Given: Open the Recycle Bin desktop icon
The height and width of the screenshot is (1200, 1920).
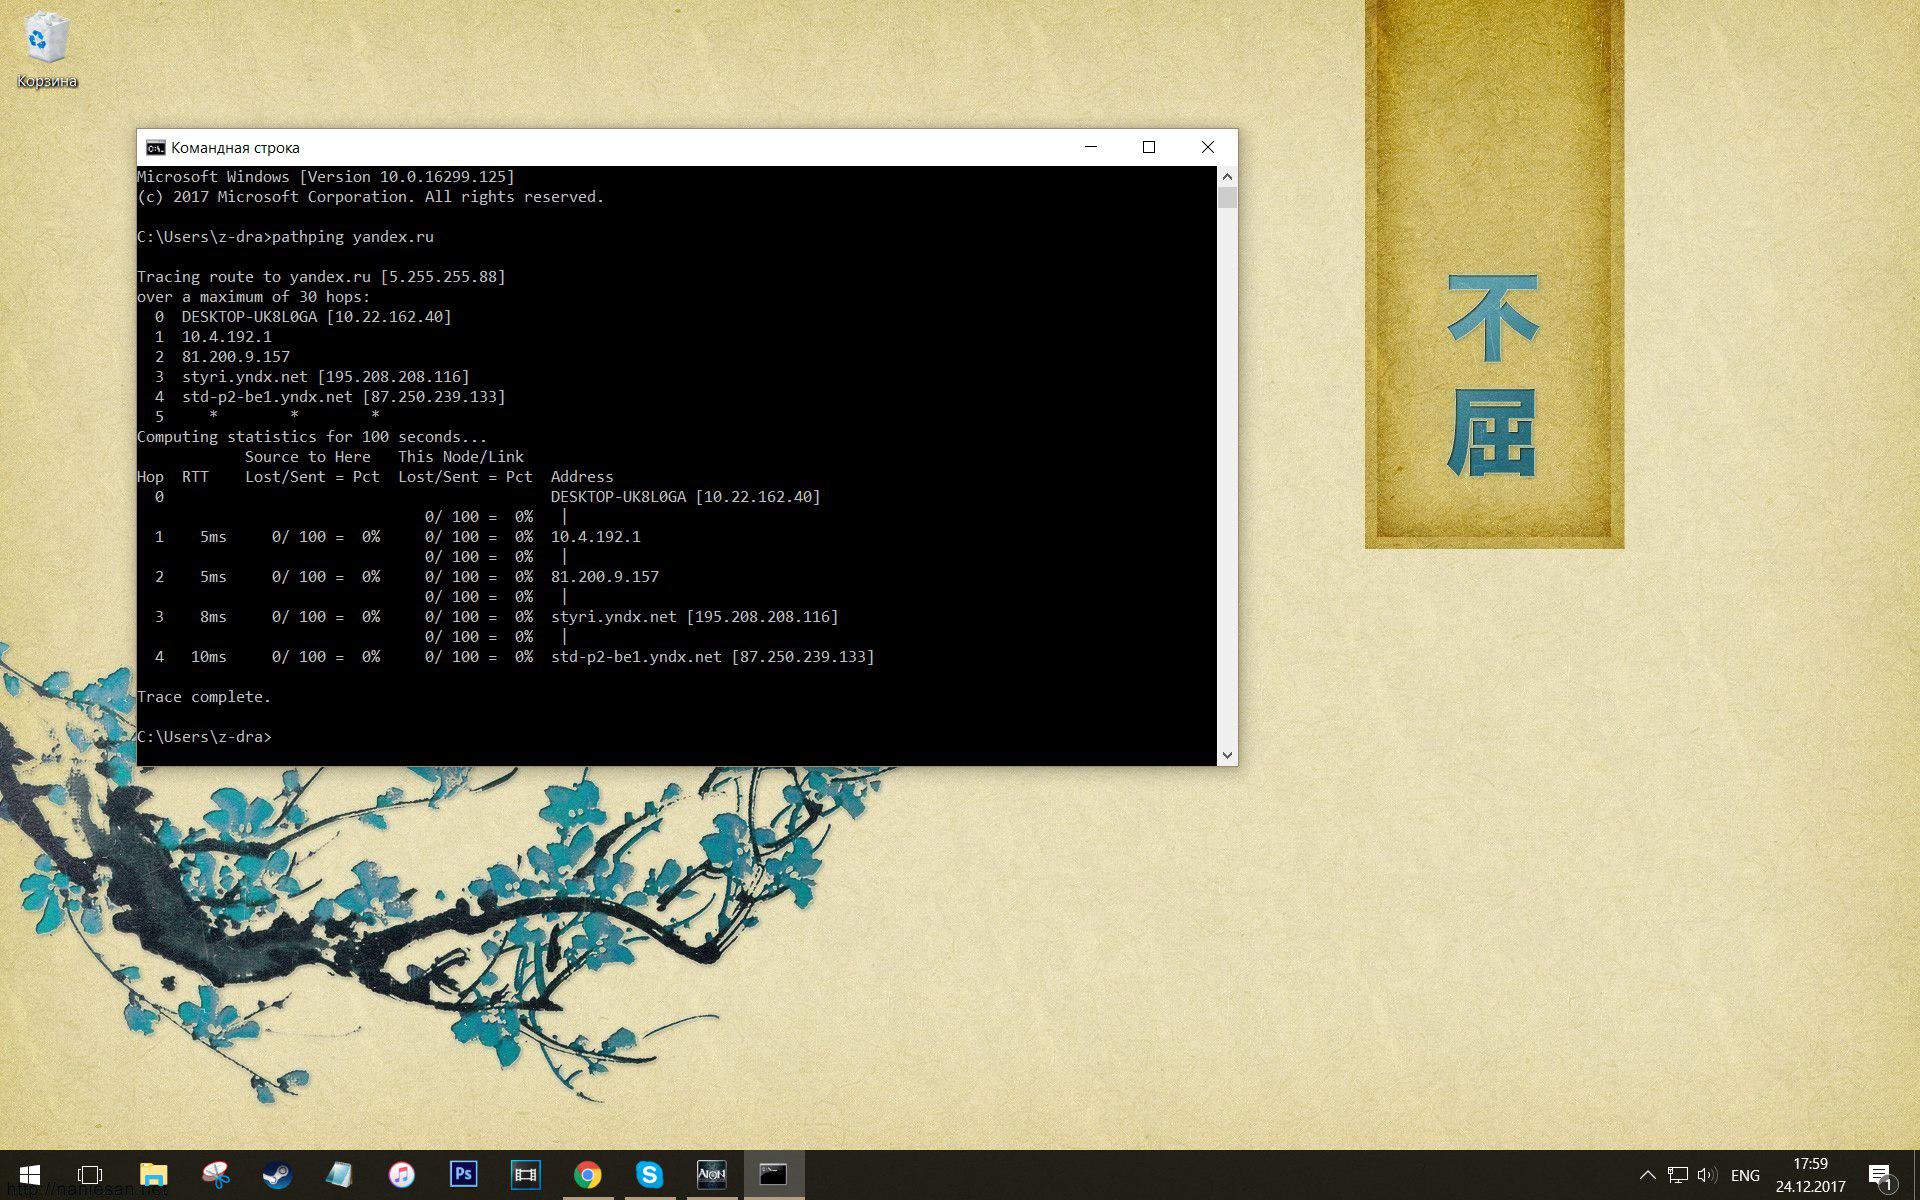Looking at the screenshot, I should pyautogui.click(x=46, y=50).
